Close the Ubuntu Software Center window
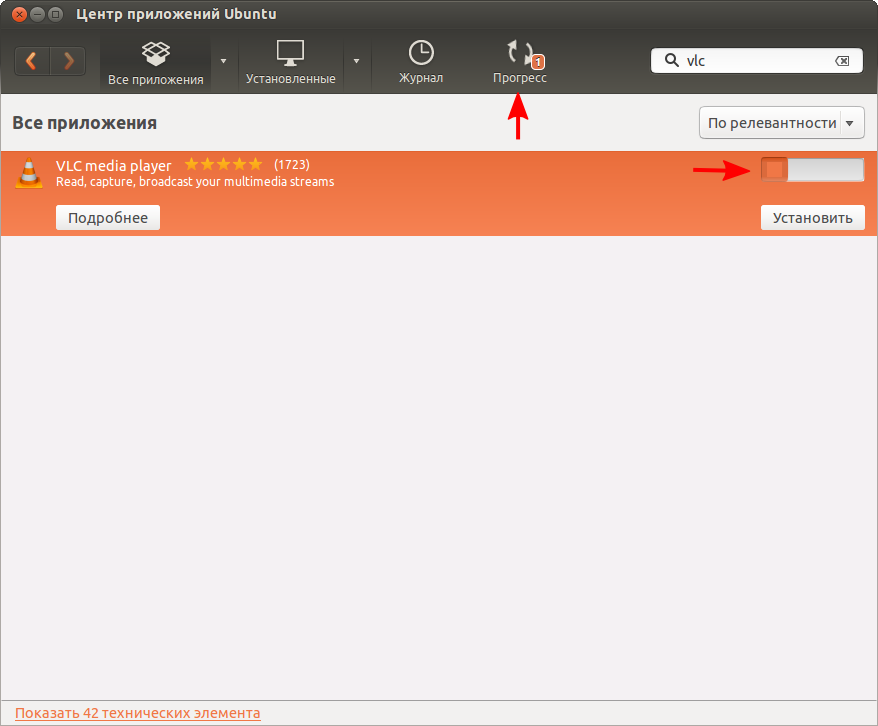The width and height of the screenshot is (878, 726). [20, 14]
